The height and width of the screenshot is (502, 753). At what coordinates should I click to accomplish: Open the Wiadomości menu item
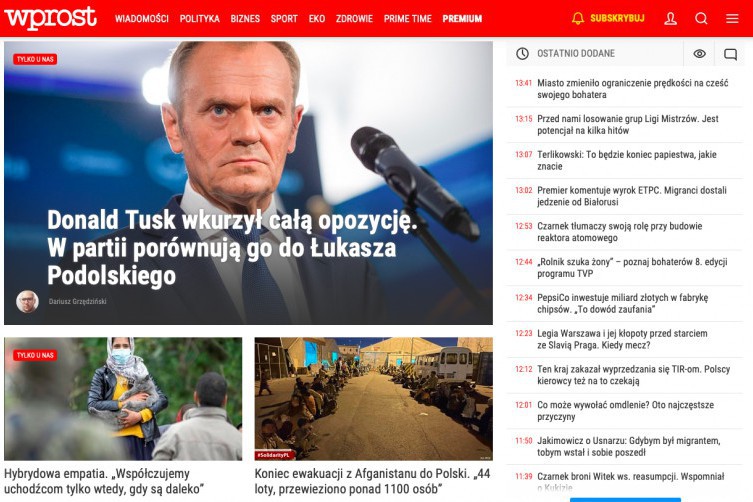point(142,19)
